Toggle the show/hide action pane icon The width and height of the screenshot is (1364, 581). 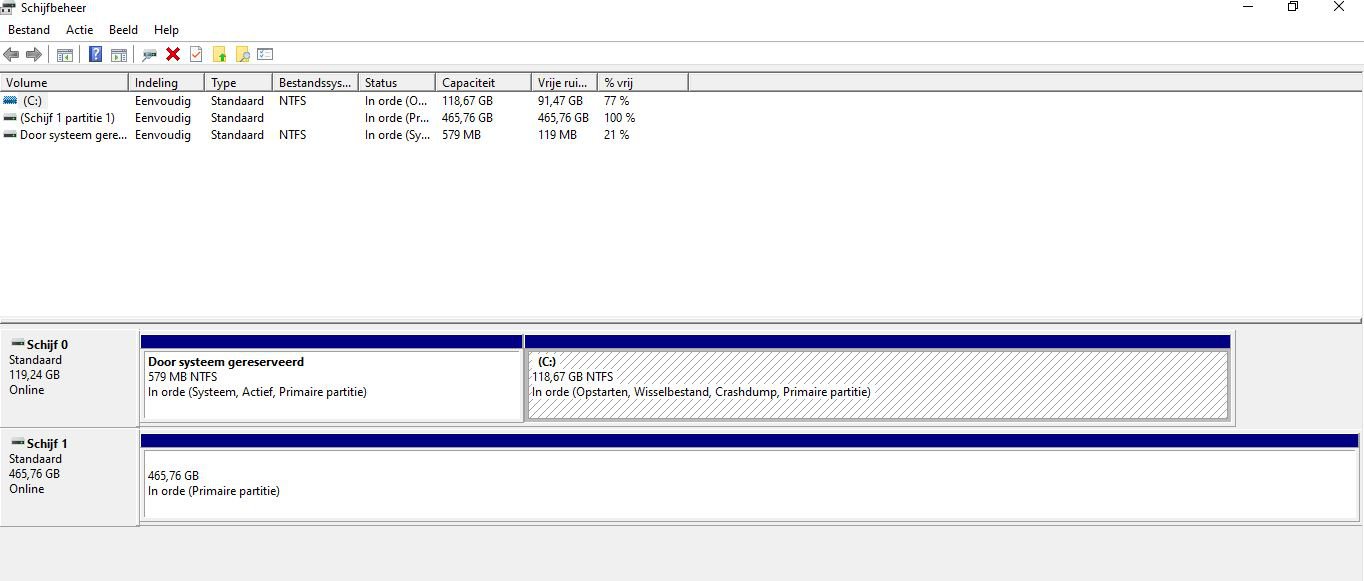(119, 54)
